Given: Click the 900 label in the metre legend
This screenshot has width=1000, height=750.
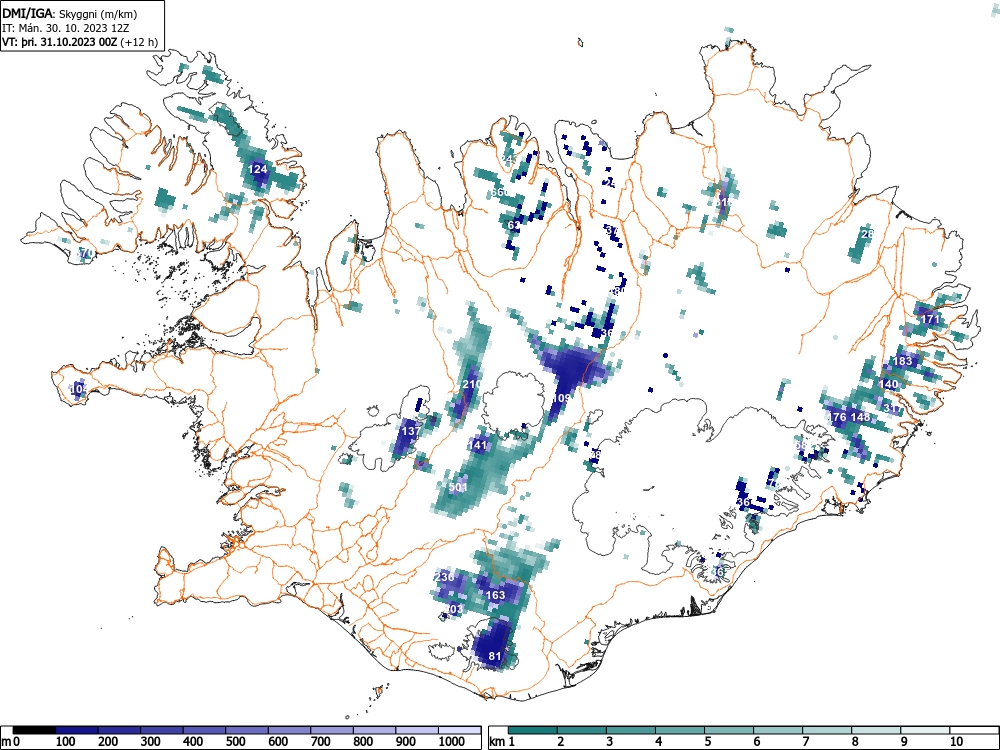Looking at the screenshot, I should coord(406,741).
